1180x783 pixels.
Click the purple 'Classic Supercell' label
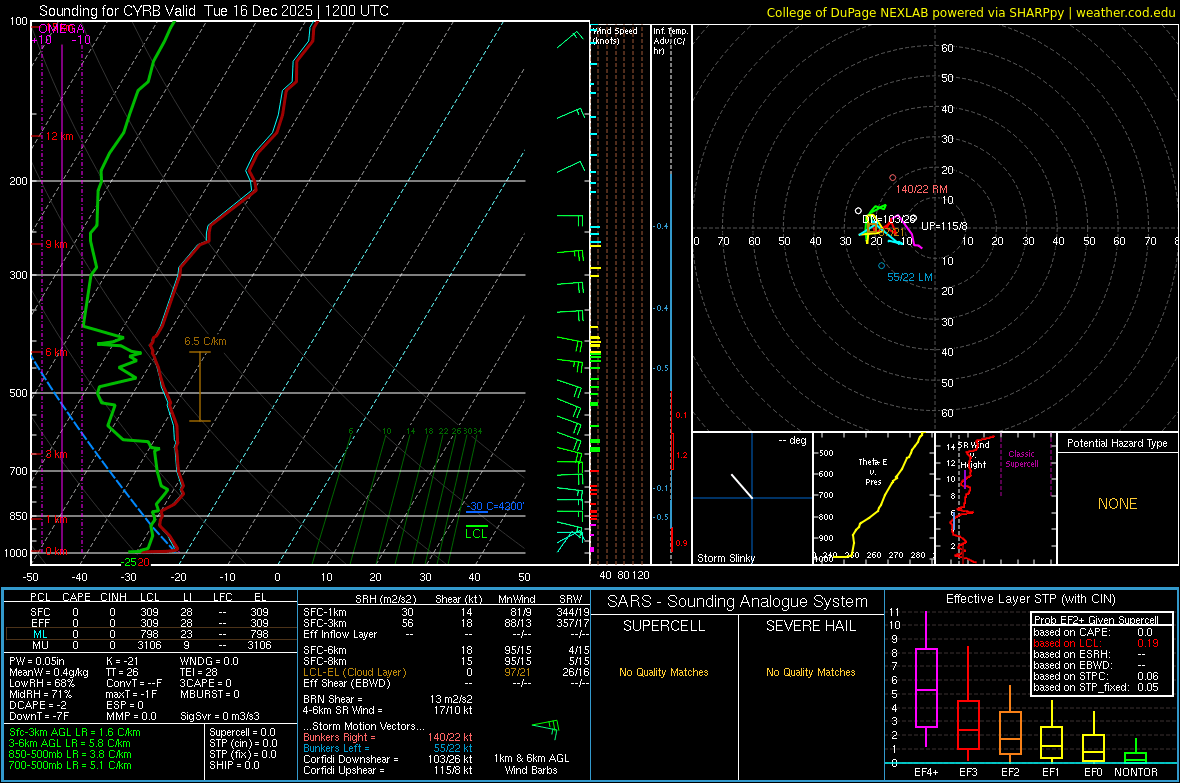1021,459
